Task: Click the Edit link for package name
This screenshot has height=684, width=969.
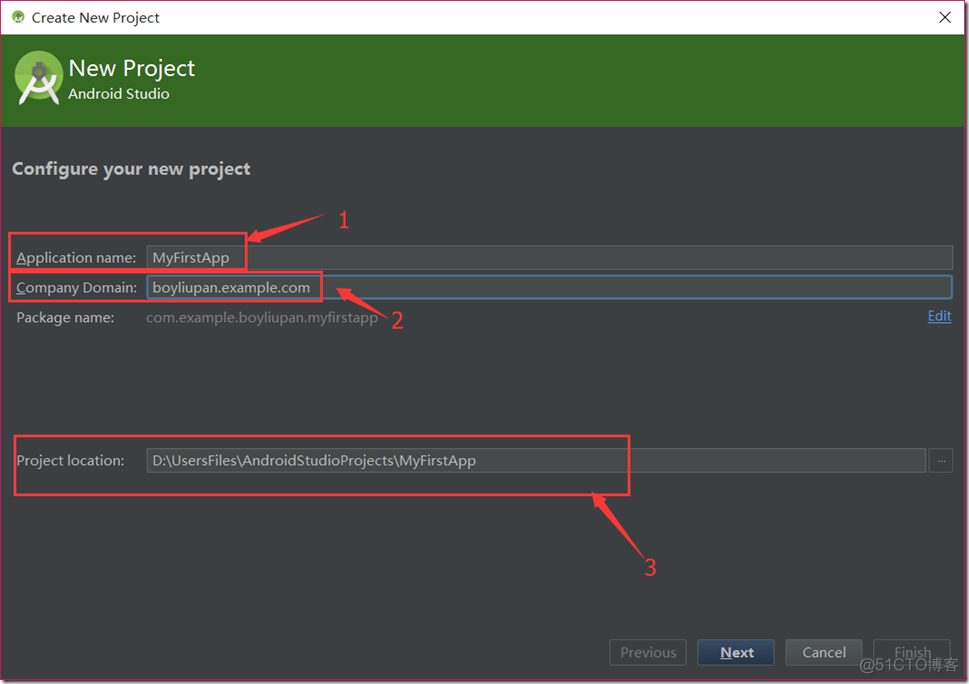Action: 939,316
